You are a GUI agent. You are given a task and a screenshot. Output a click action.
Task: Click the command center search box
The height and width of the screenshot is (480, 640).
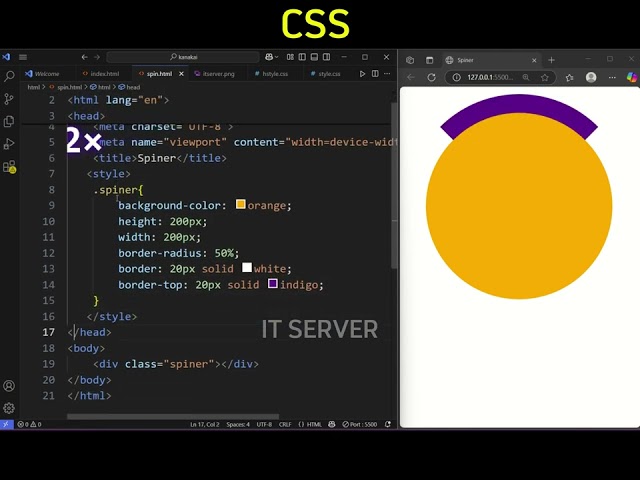[x=183, y=57]
